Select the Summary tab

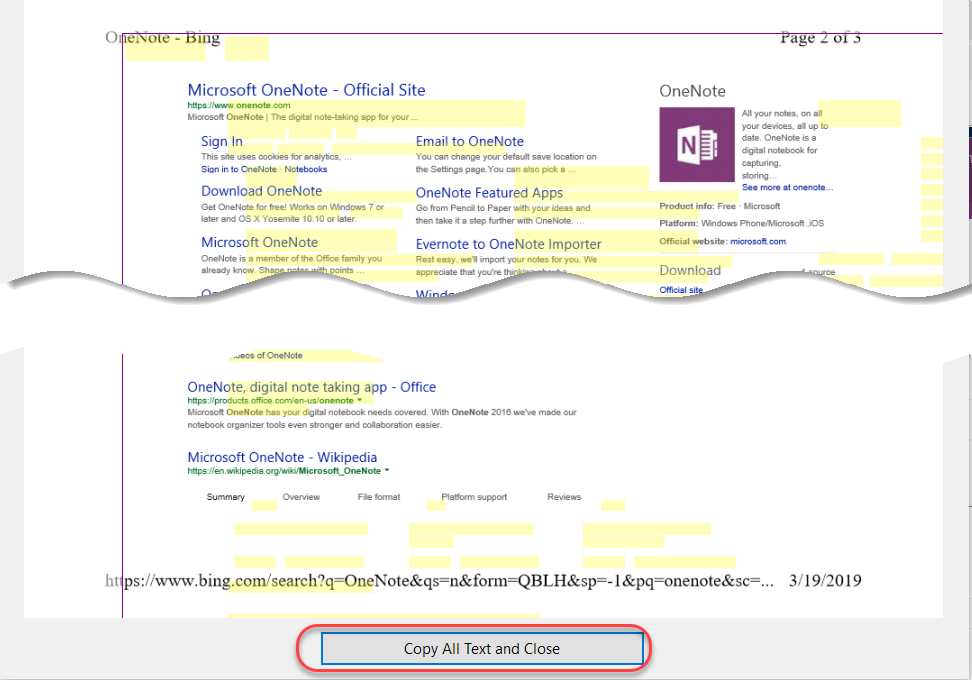[x=226, y=496]
